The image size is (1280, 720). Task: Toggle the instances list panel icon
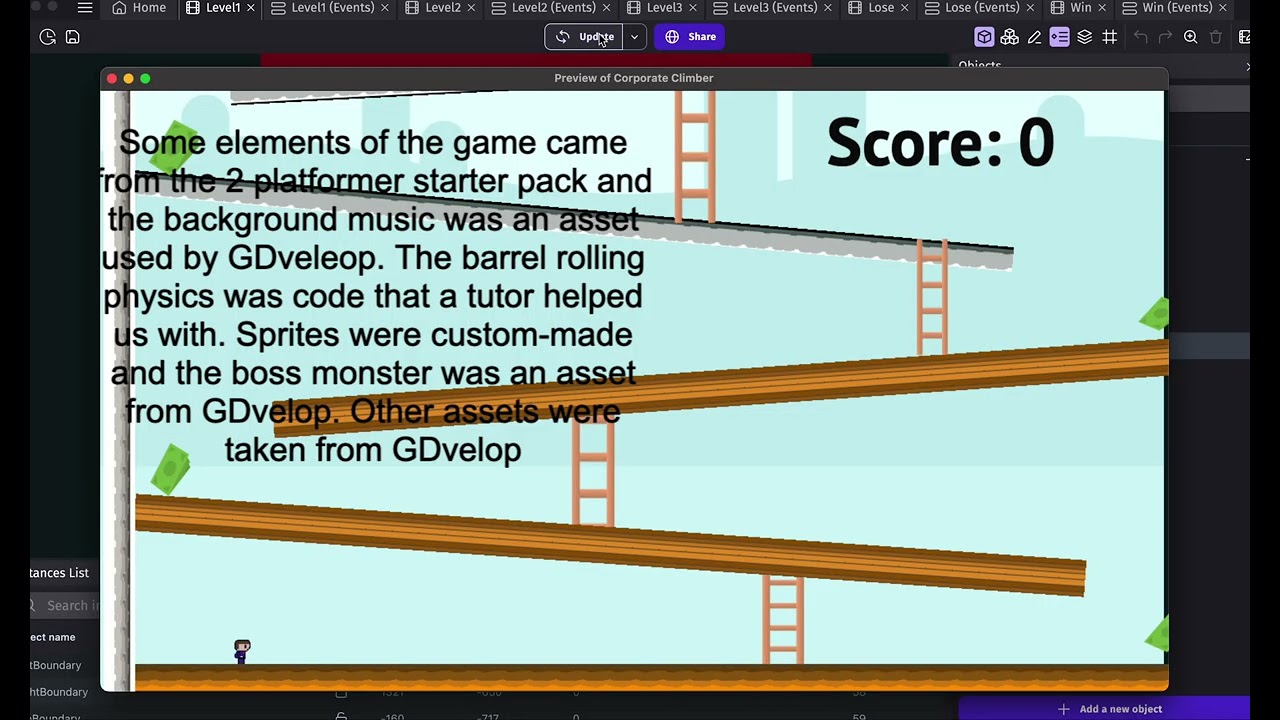point(1059,37)
